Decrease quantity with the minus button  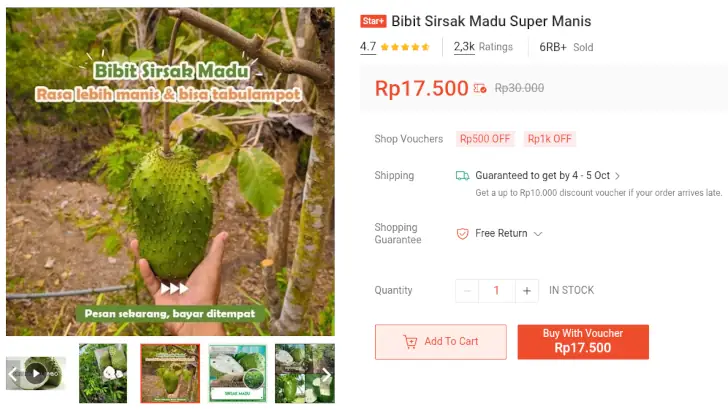point(467,291)
